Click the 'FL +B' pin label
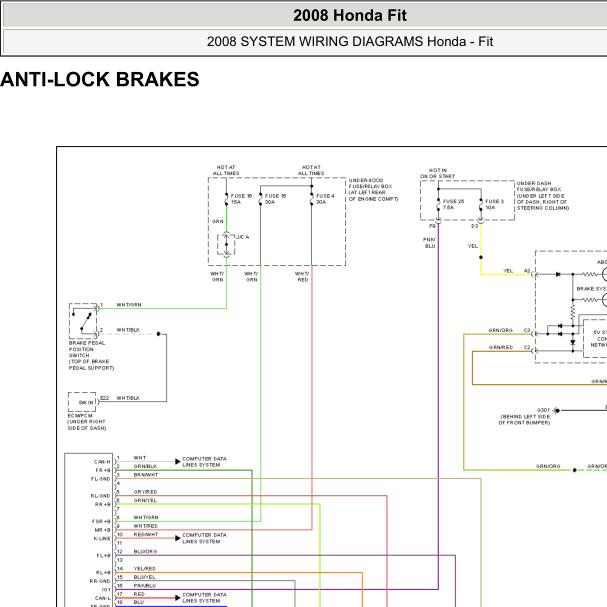This screenshot has height=607, width=607. (x=103, y=556)
